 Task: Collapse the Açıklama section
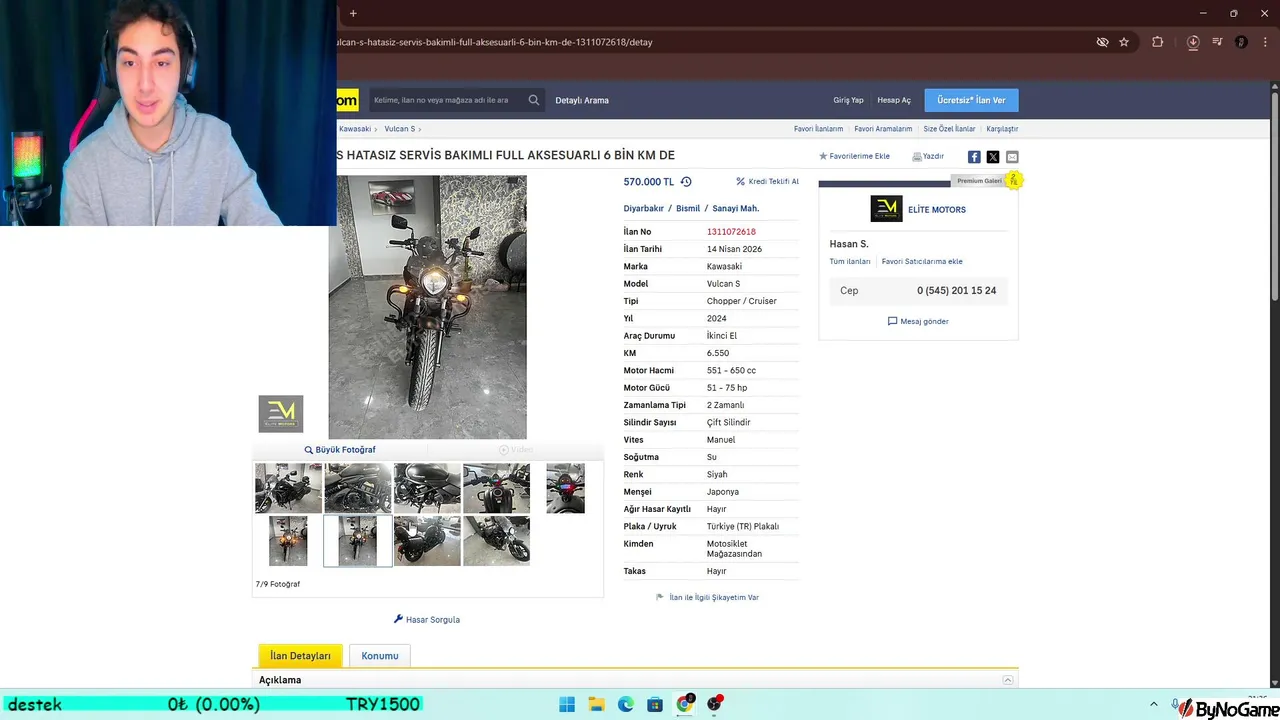[x=1008, y=680]
